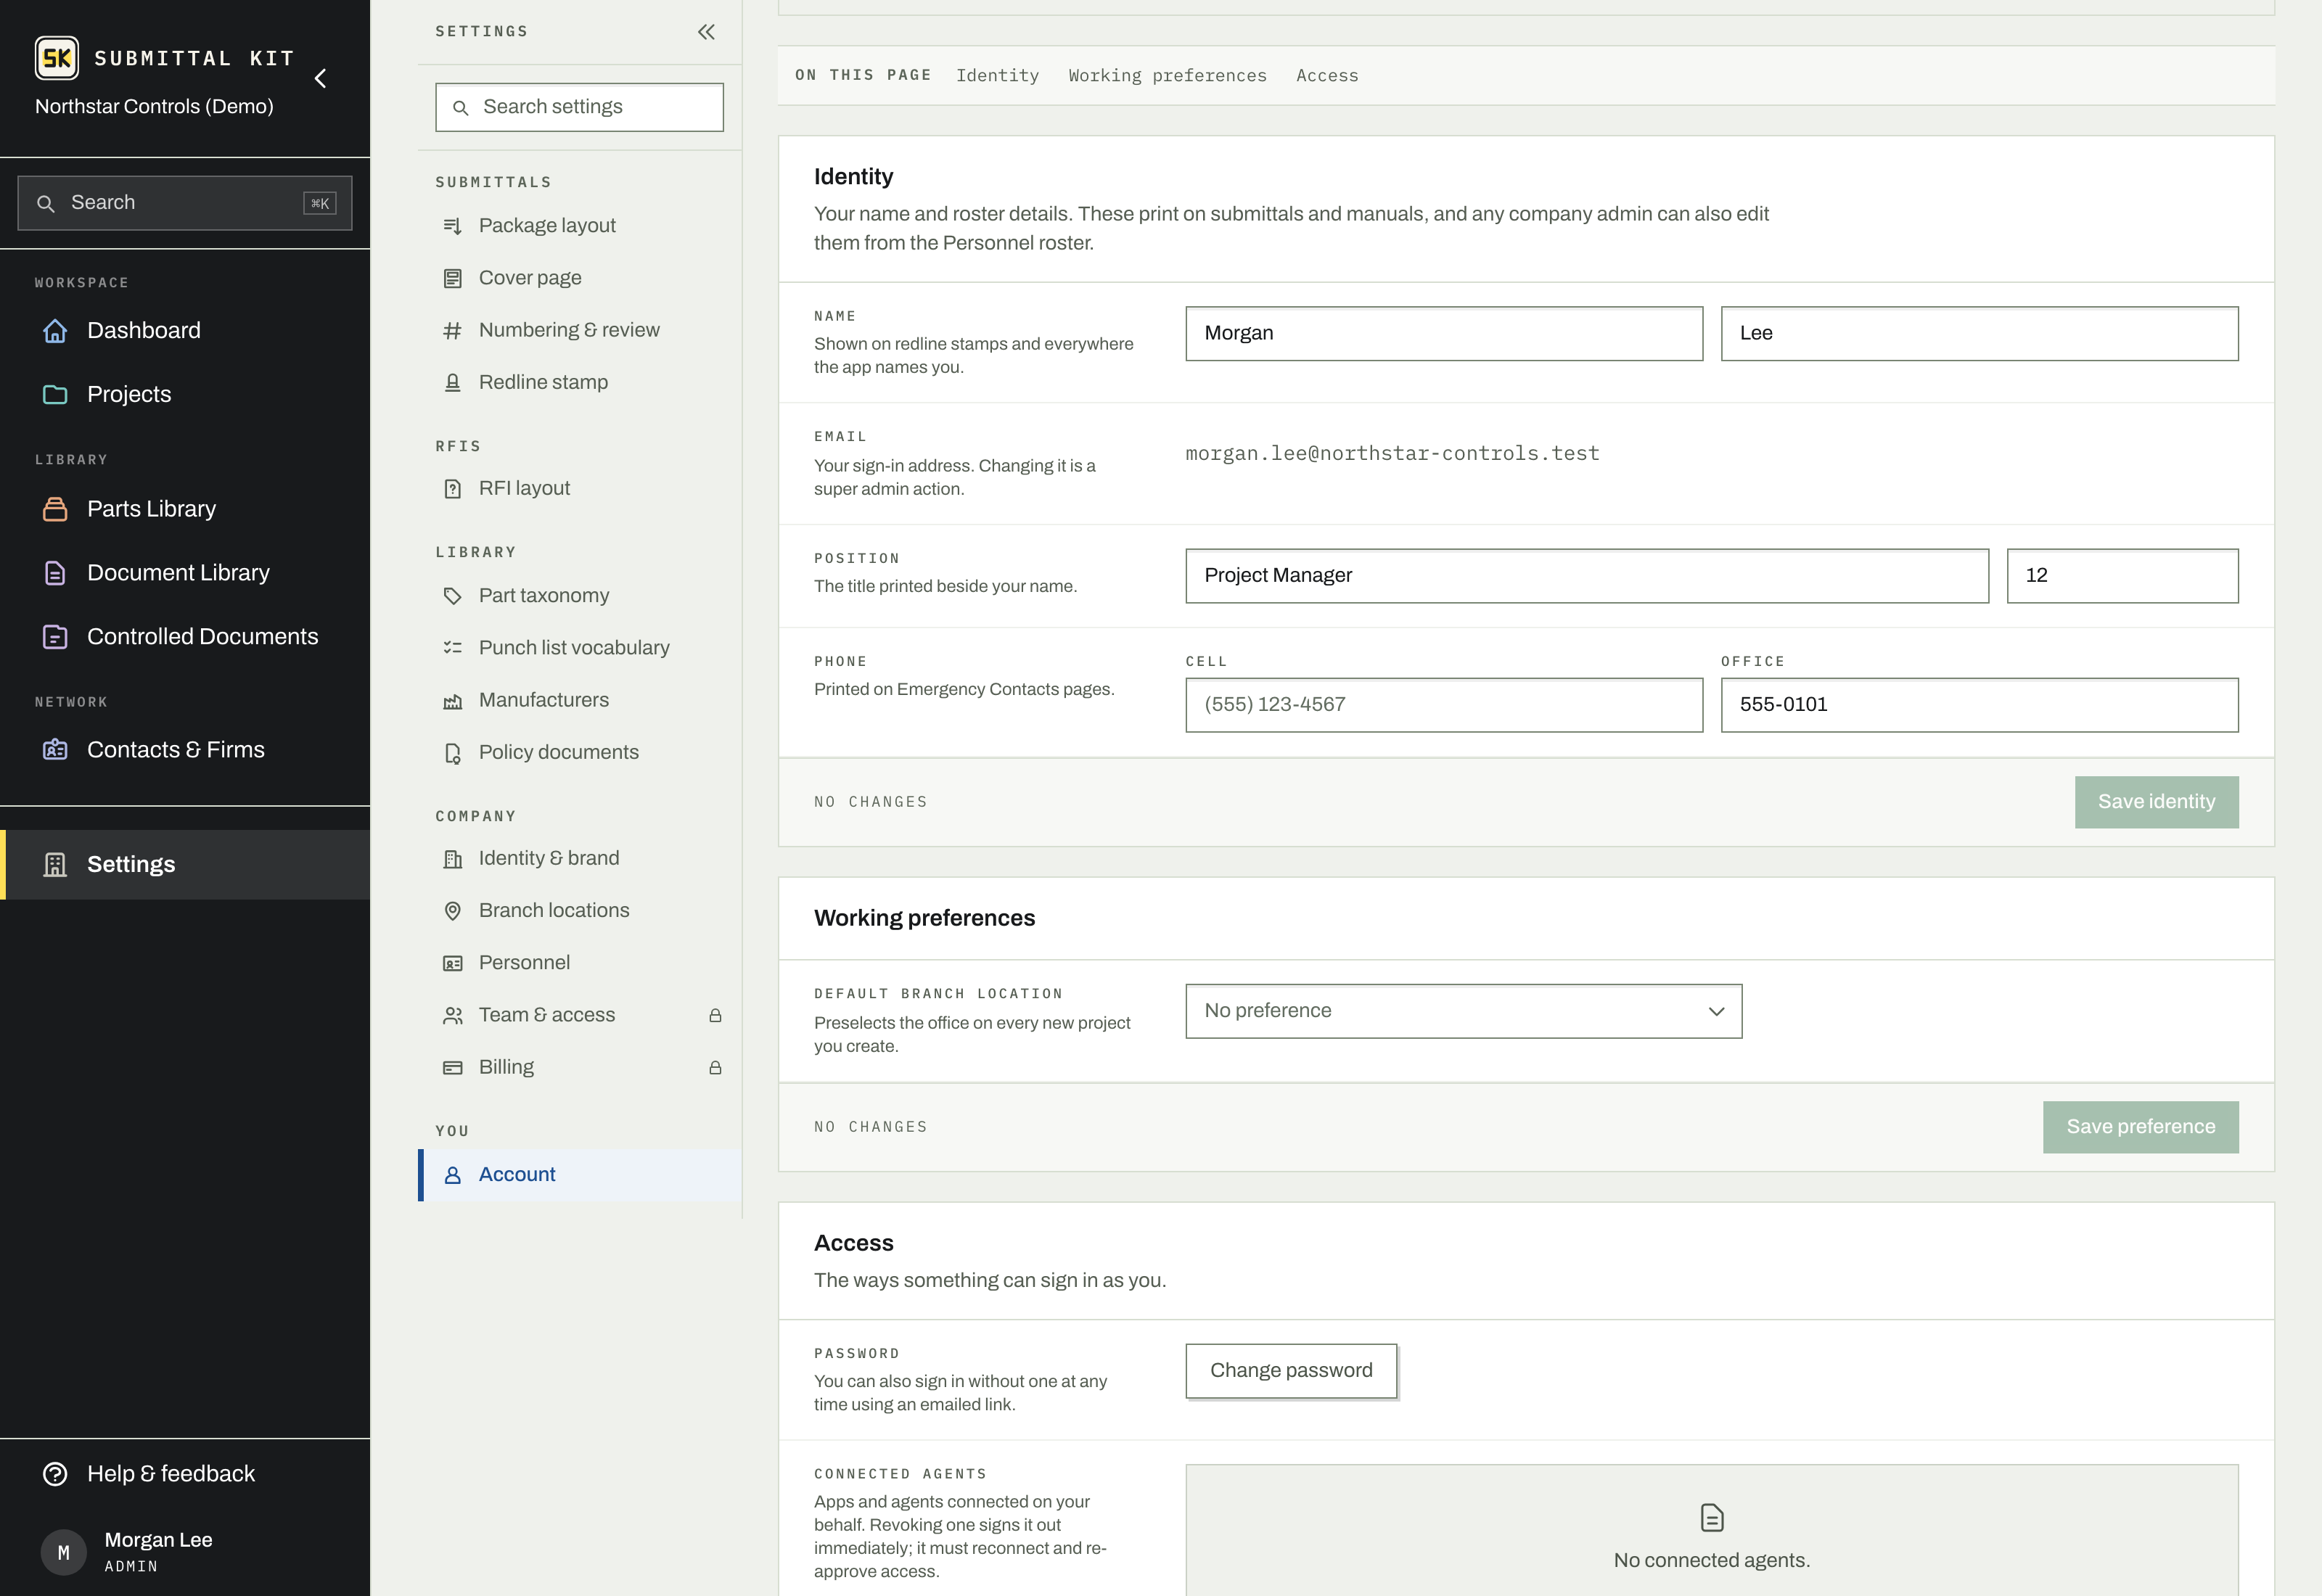This screenshot has height=1596, width=2322.
Task: Click the Save preference button
Action: point(2140,1127)
